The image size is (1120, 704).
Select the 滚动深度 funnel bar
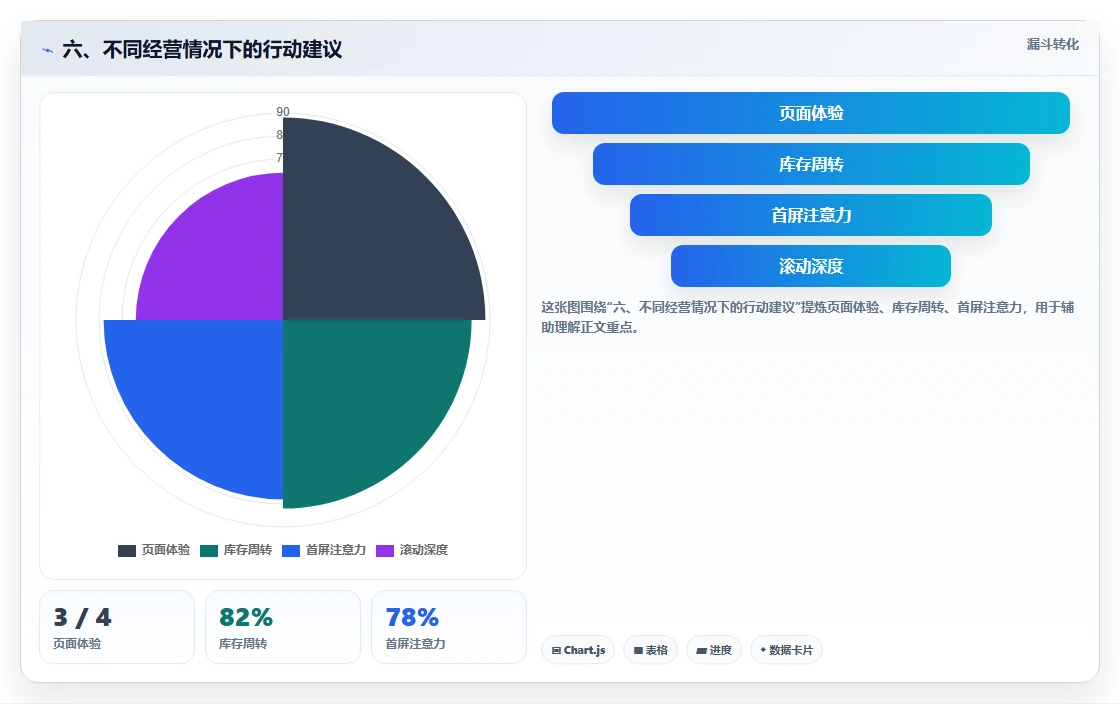click(x=811, y=266)
